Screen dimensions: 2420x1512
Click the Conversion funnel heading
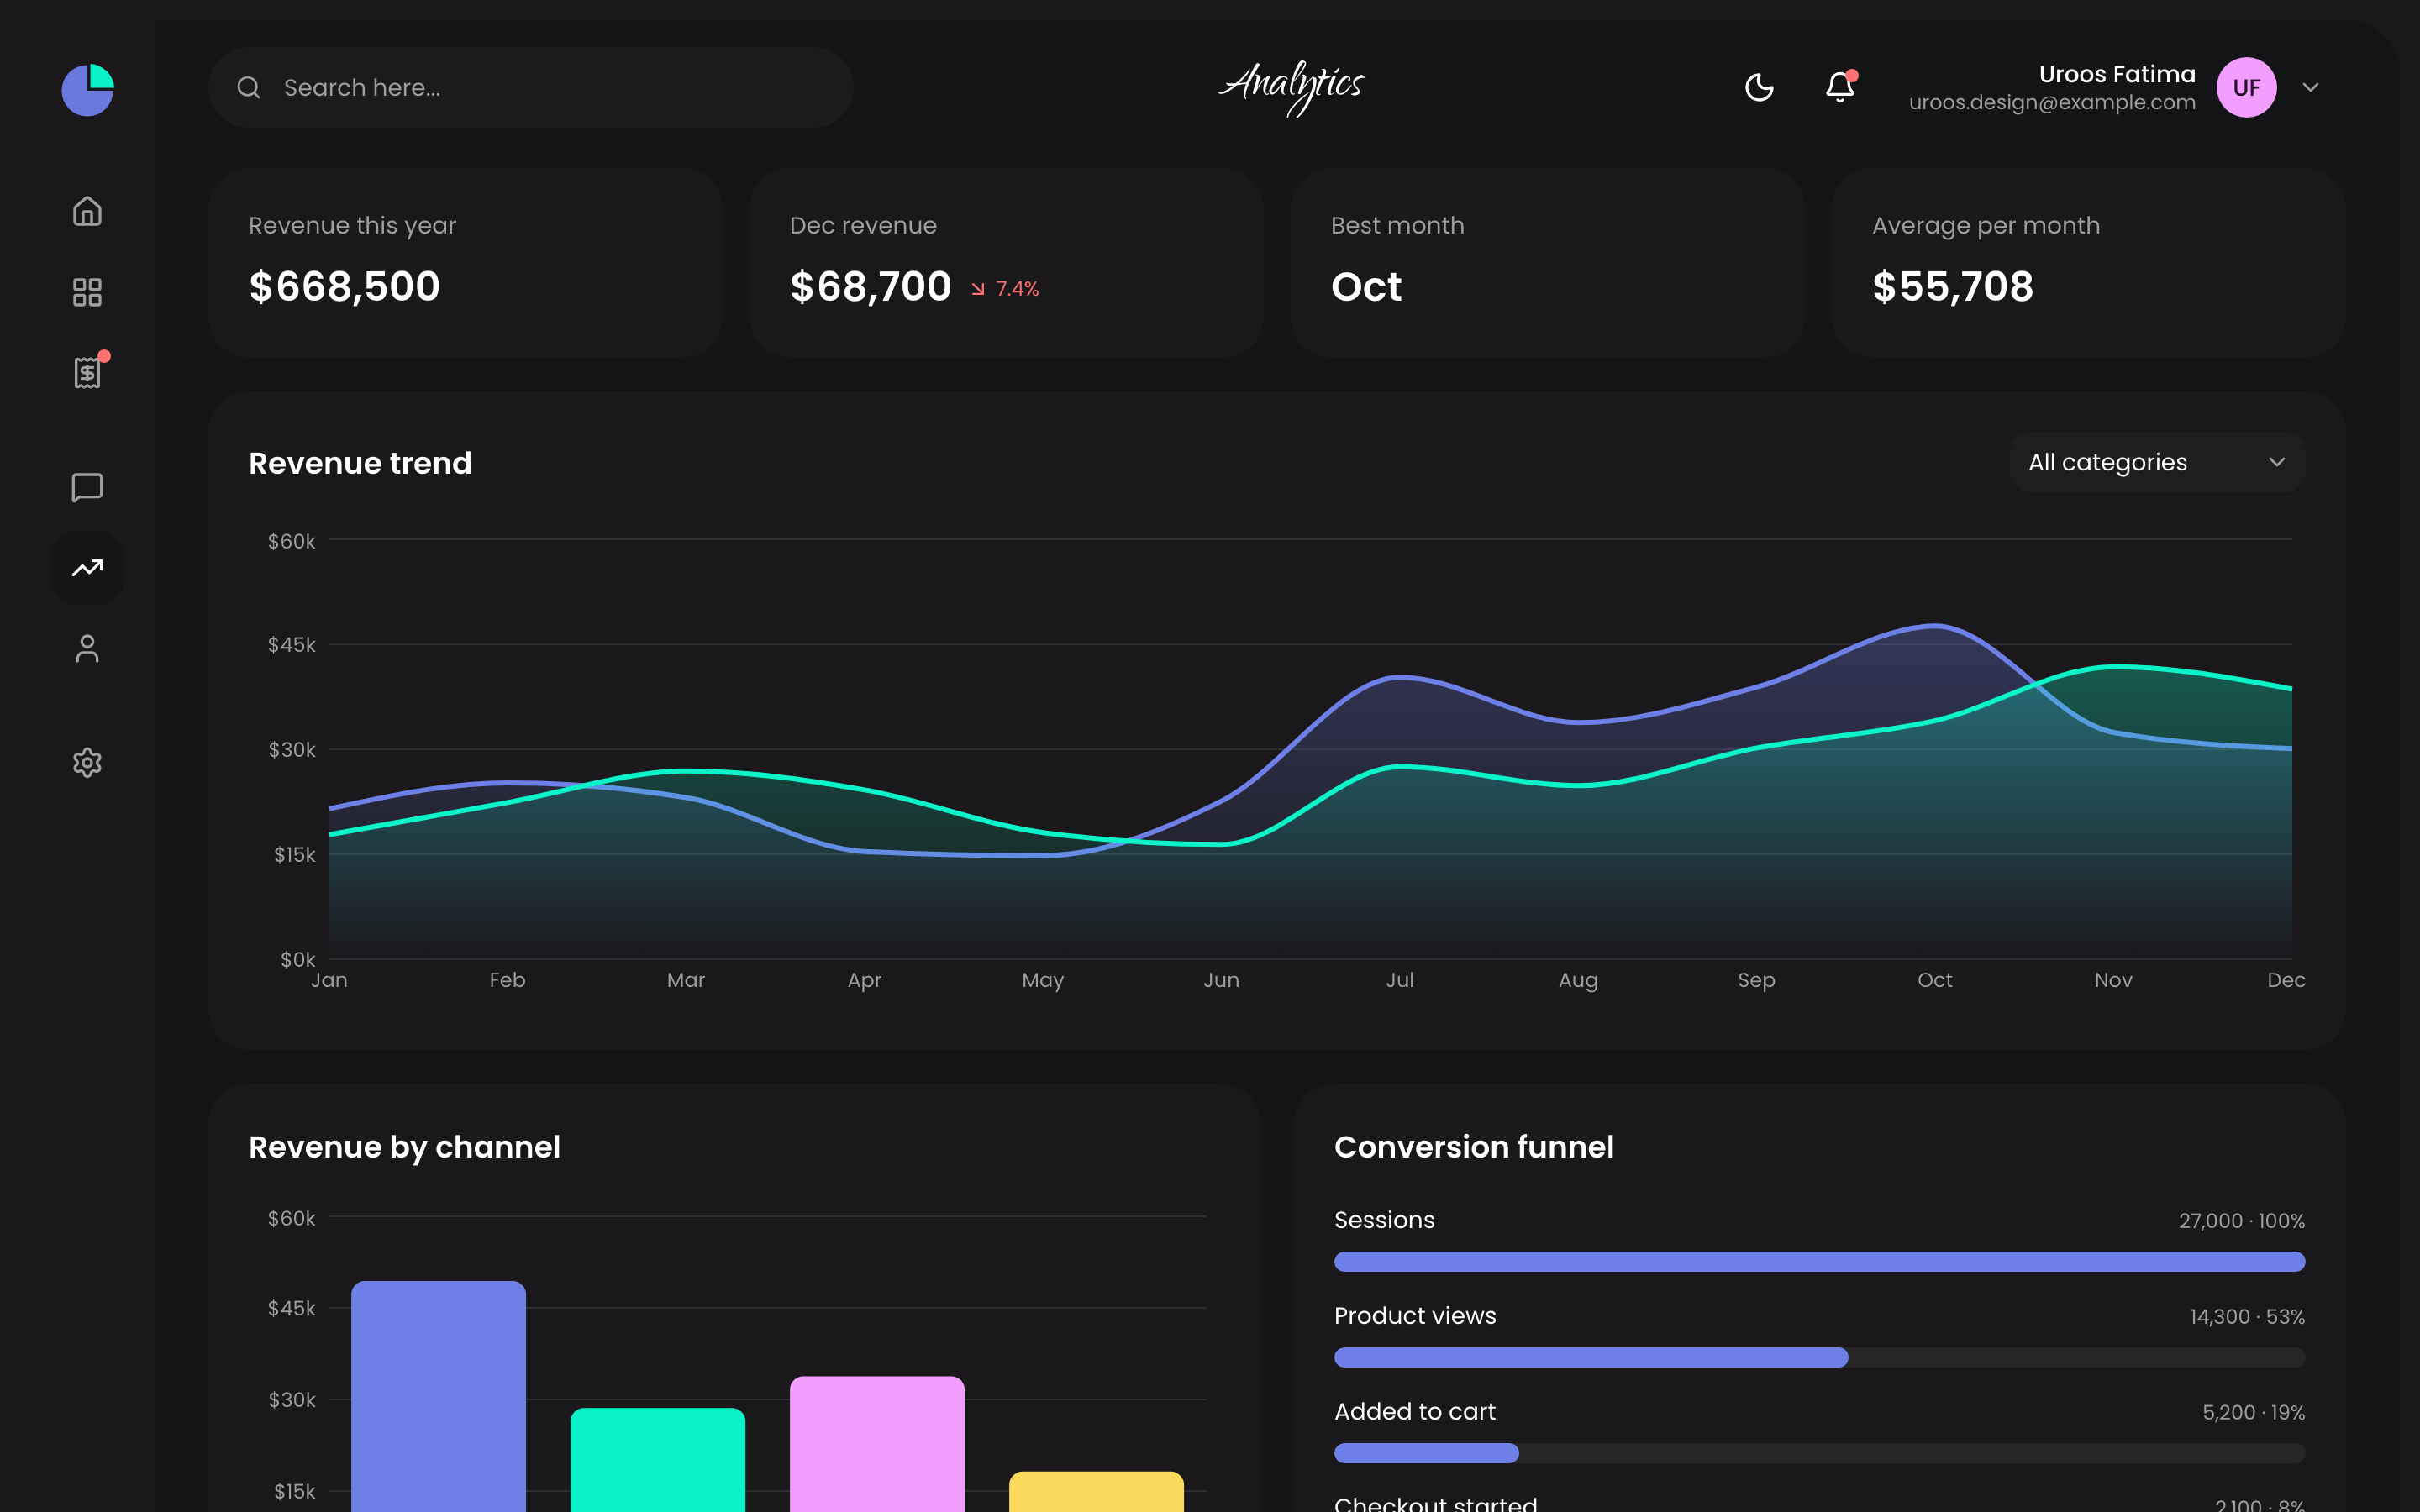coord(1474,1147)
